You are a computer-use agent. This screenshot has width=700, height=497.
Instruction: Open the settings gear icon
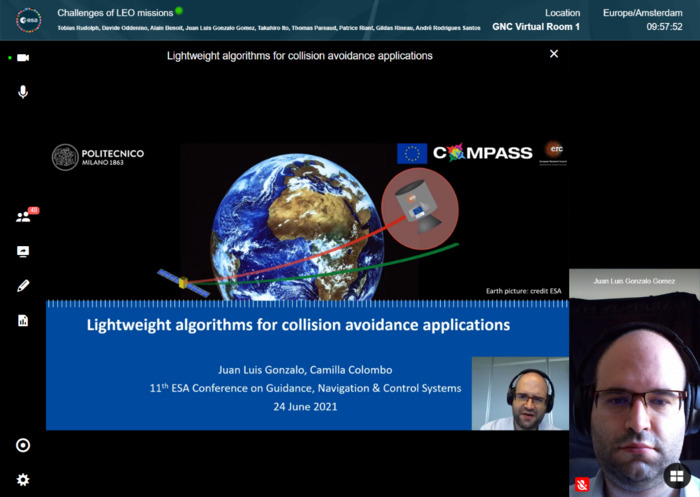[x=22, y=480]
